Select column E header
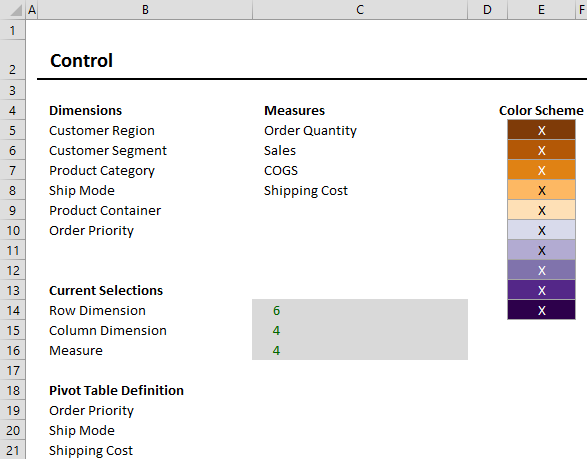Screen dimensions: 587x459 [541, 9]
